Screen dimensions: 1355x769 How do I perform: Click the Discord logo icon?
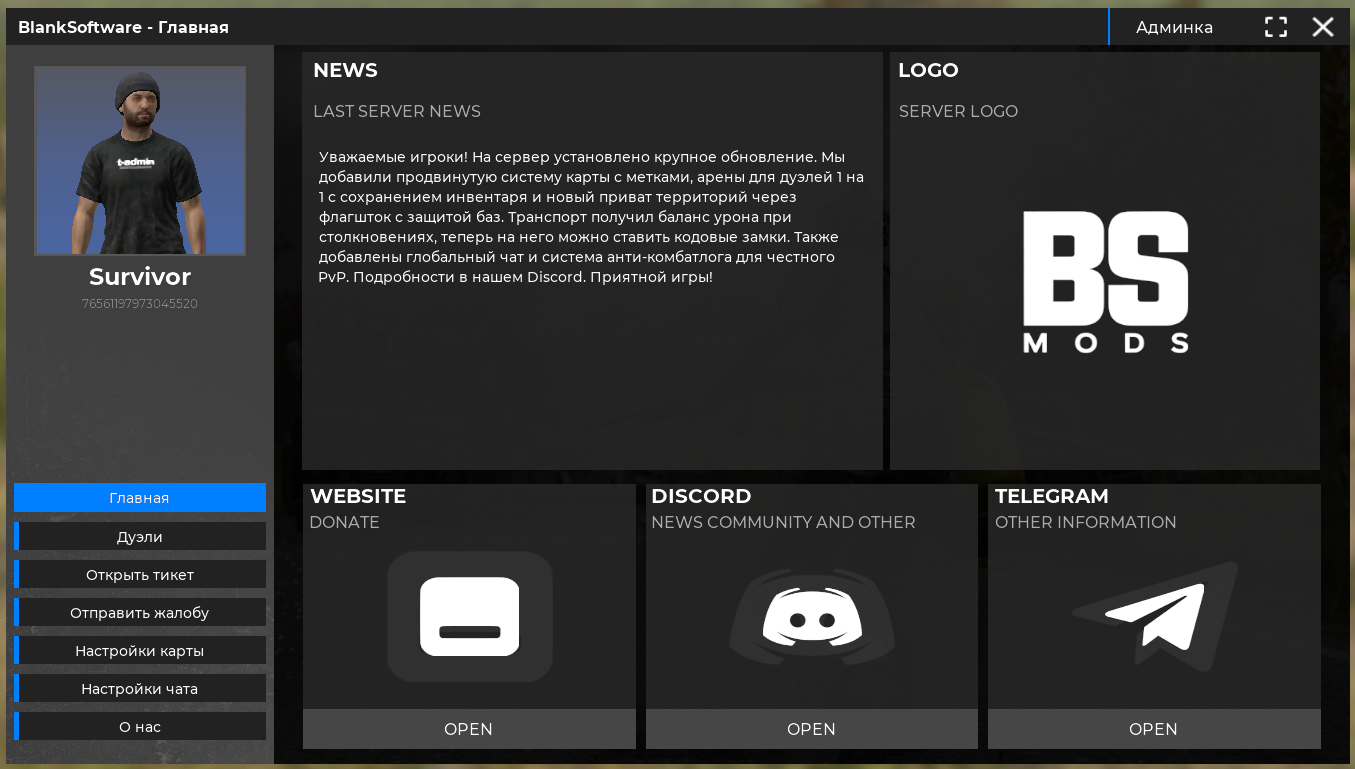point(812,616)
